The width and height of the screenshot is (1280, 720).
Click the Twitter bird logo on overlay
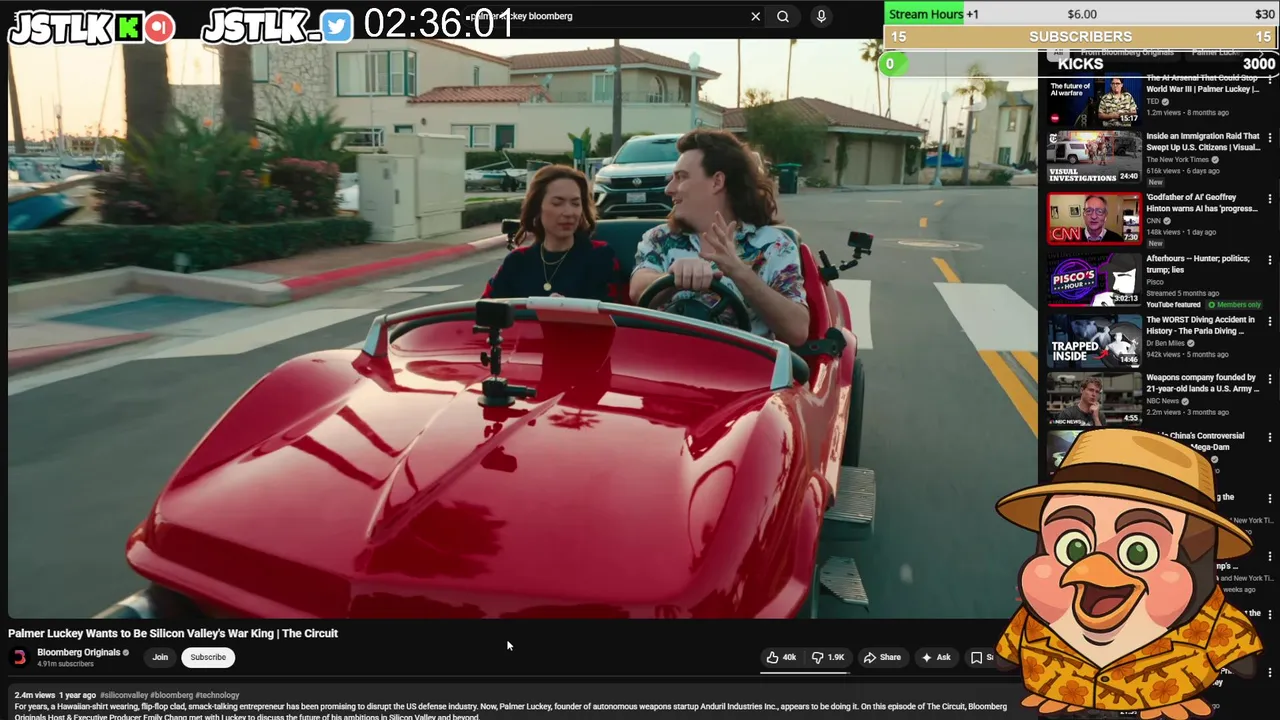pos(337,27)
